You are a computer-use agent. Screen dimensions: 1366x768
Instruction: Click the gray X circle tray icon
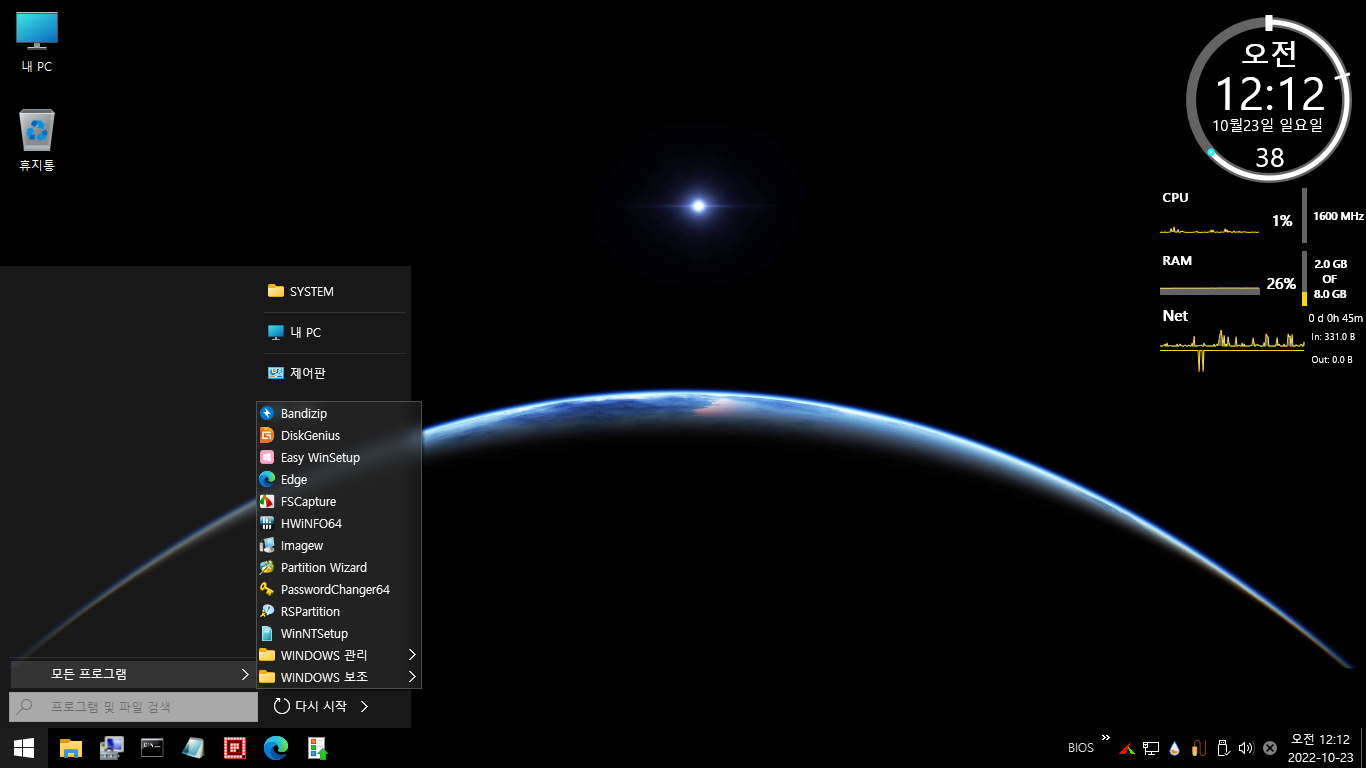(x=1270, y=748)
